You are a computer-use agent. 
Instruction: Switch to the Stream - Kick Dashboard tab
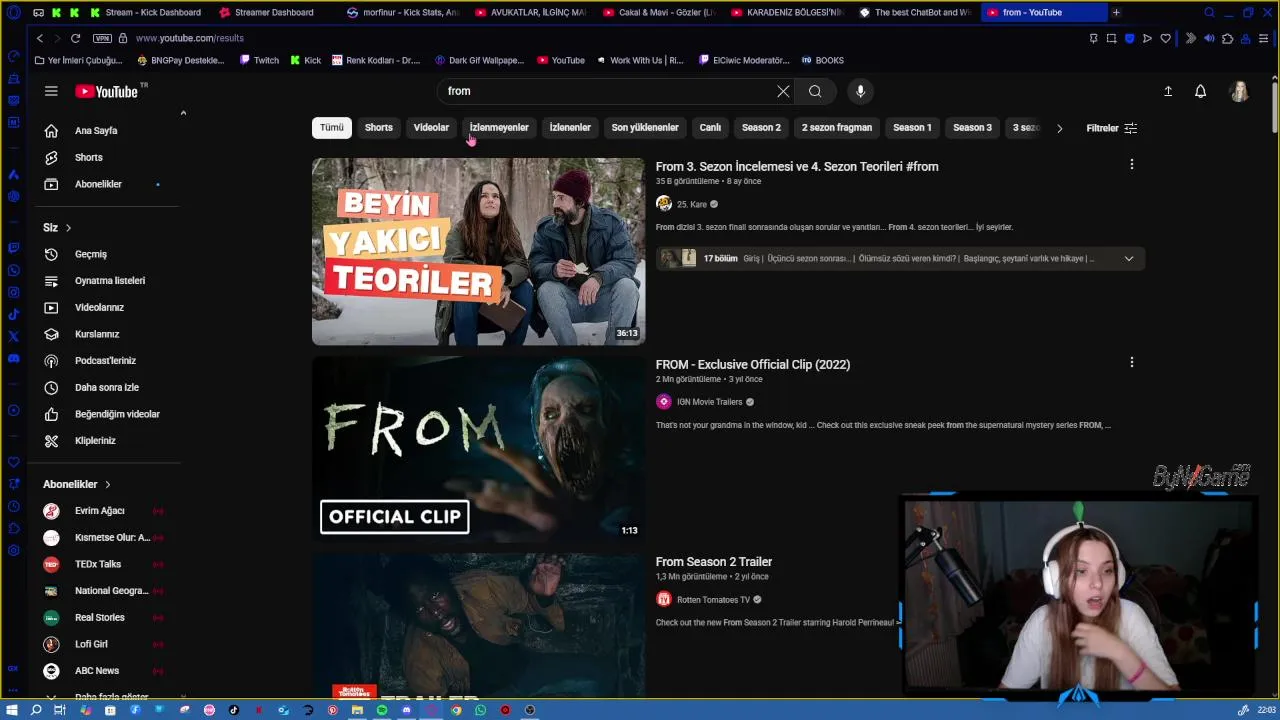(146, 12)
